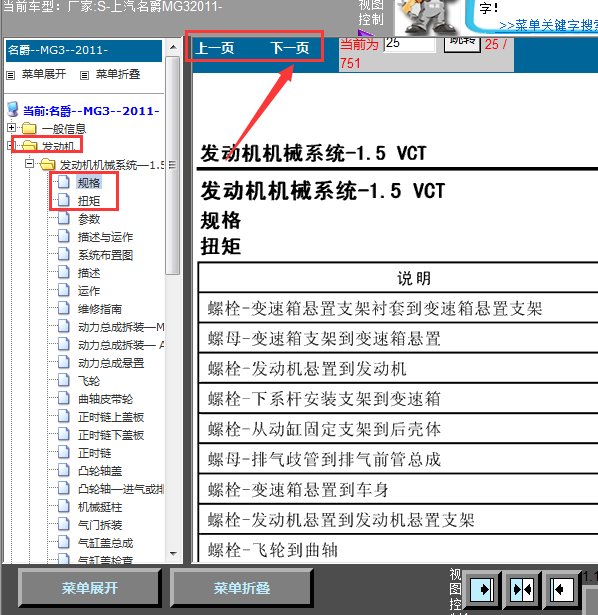Click the tree panel vertical scrollbar thumb
Image resolution: width=598 pixels, height=615 pixels.
pos(173,166)
